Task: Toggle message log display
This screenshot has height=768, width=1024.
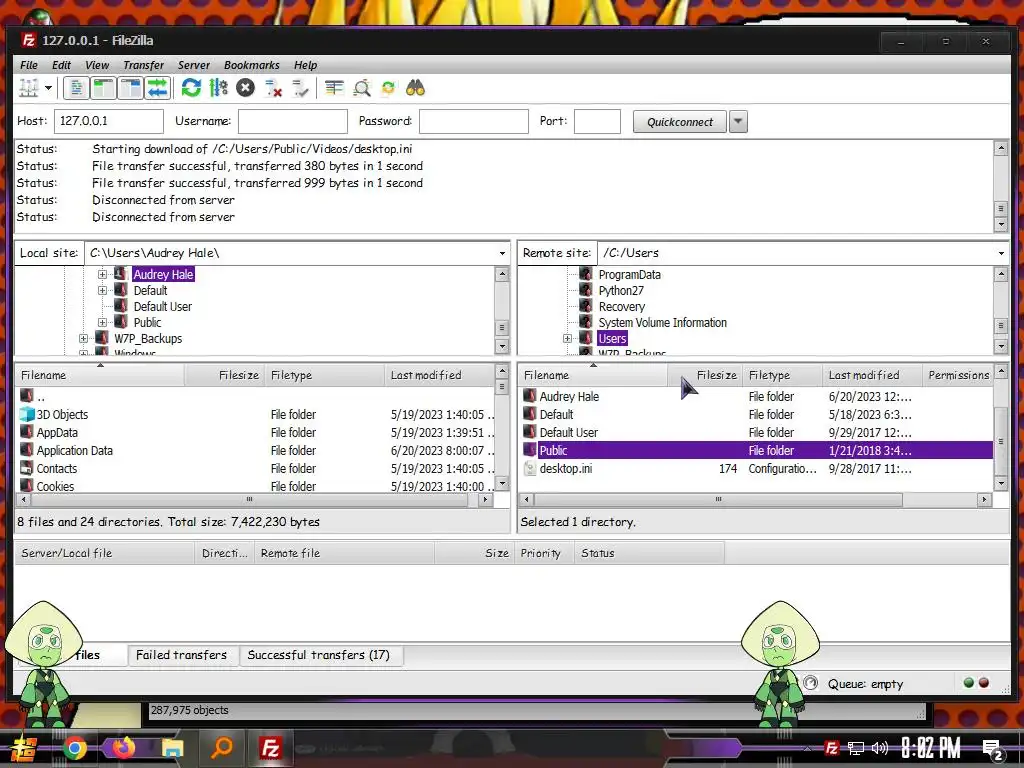Action: click(x=76, y=88)
